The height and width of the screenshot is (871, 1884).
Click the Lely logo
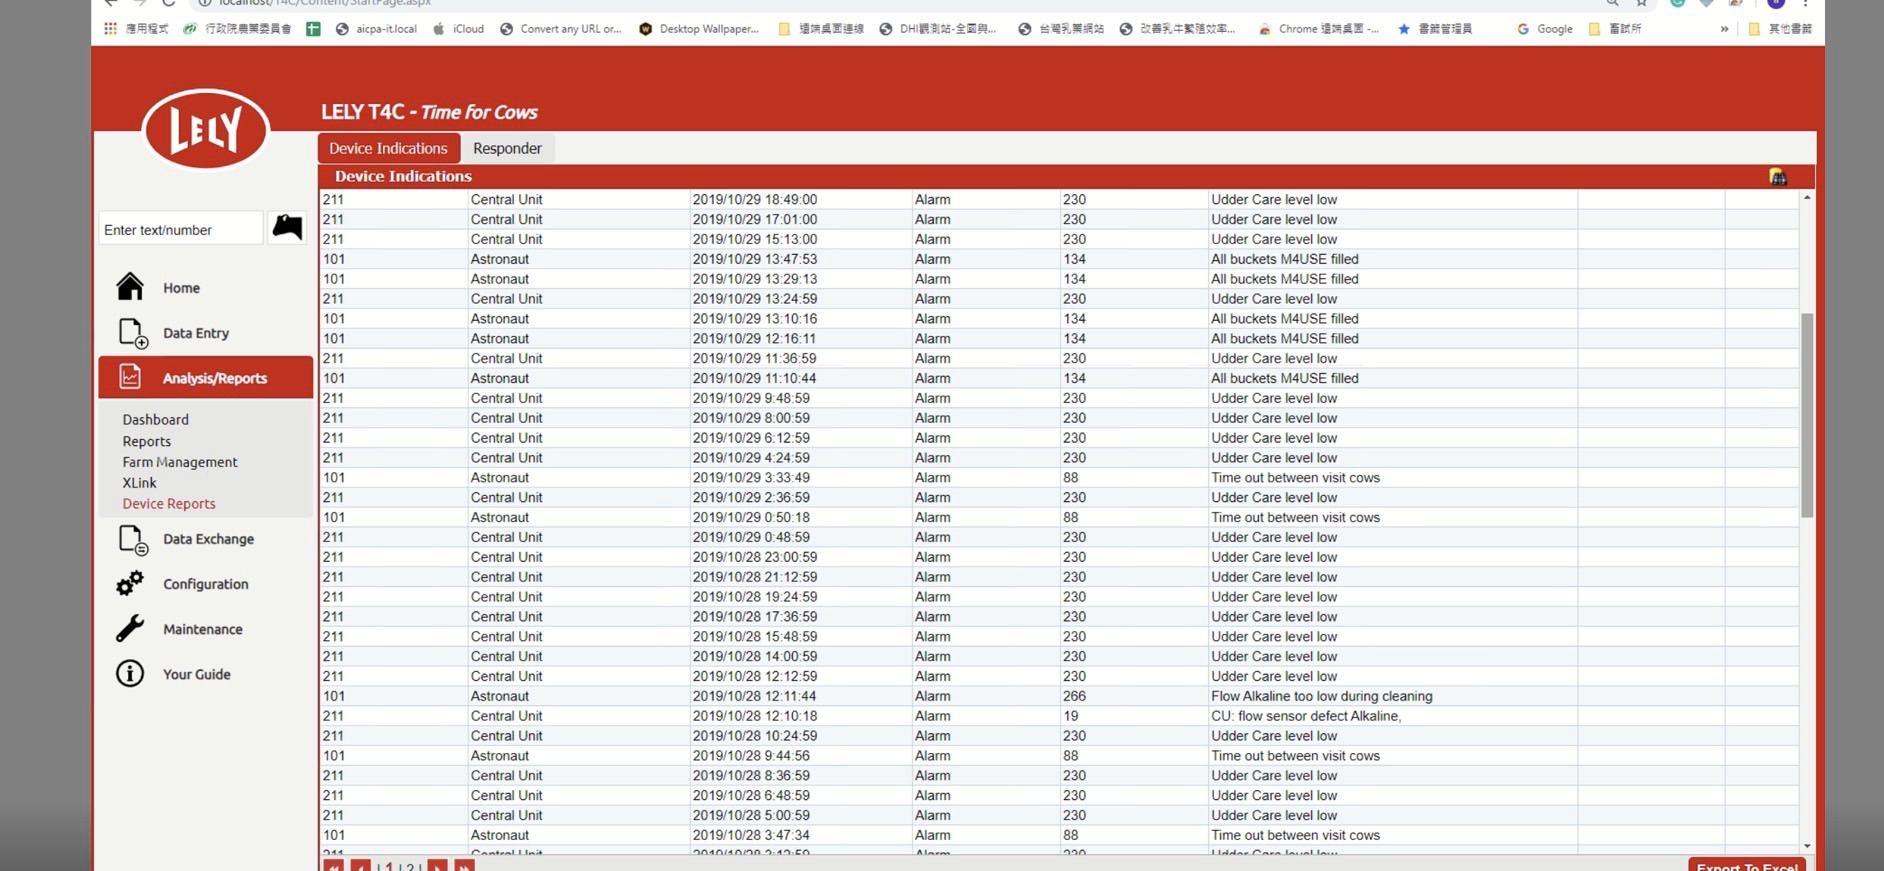(x=206, y=129)
